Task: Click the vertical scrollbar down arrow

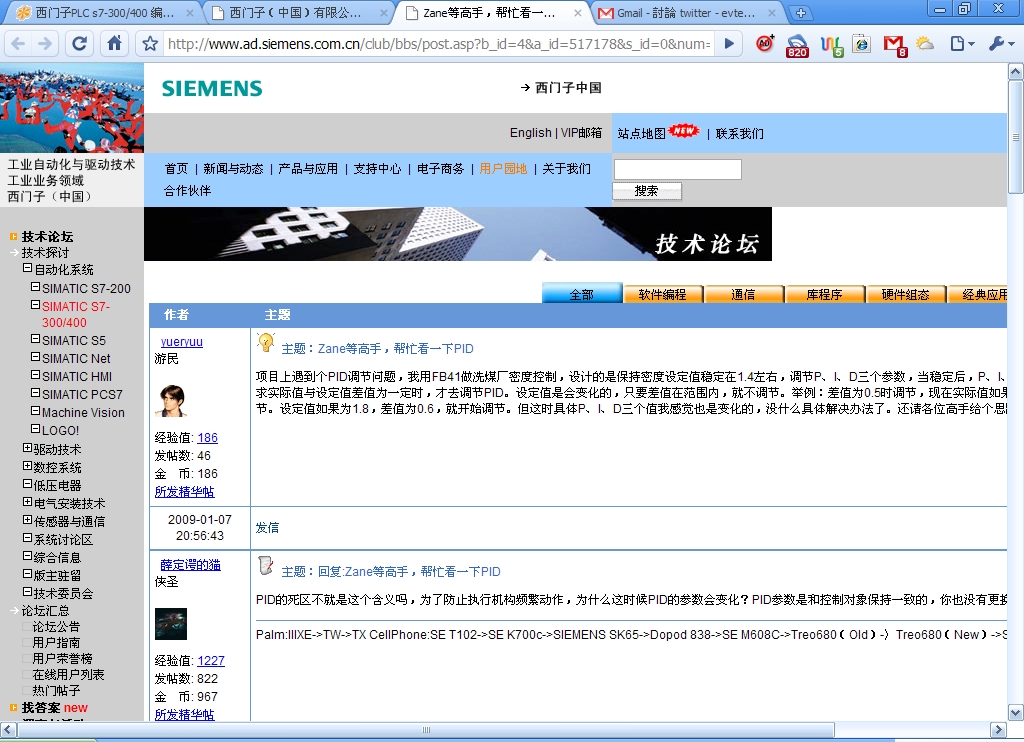Action: click(x=1016, y=713)
